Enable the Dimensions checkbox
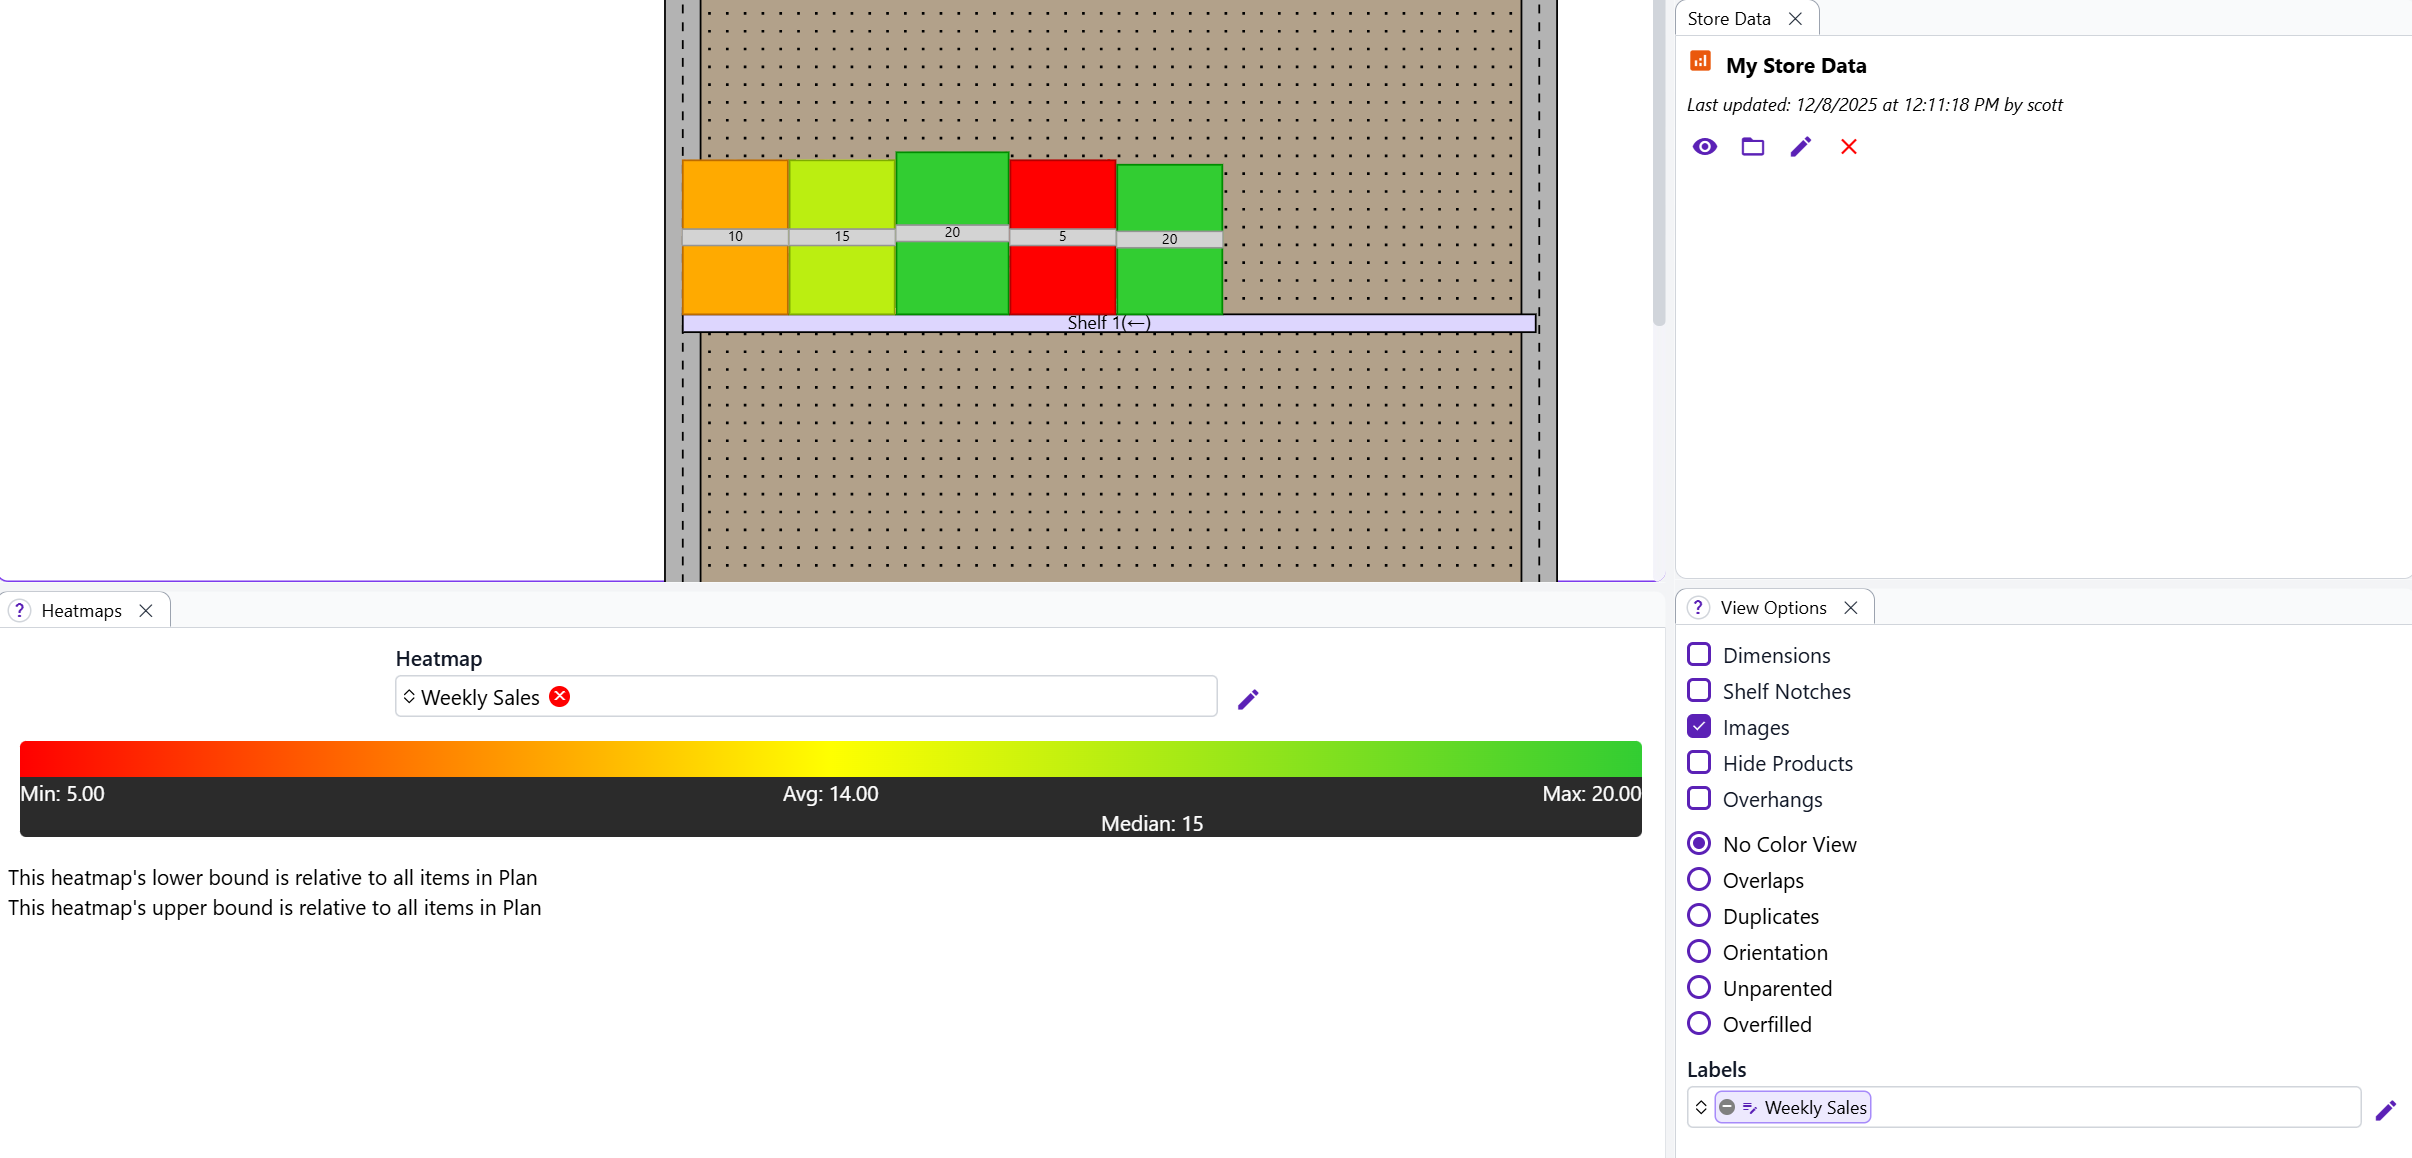The image size is (2412, 1158). (x=1699, y=655)
